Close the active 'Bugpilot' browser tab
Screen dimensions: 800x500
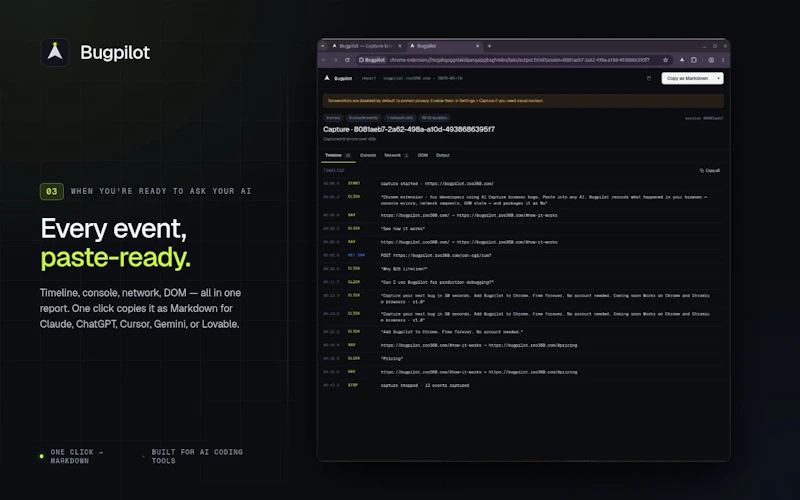478,46
